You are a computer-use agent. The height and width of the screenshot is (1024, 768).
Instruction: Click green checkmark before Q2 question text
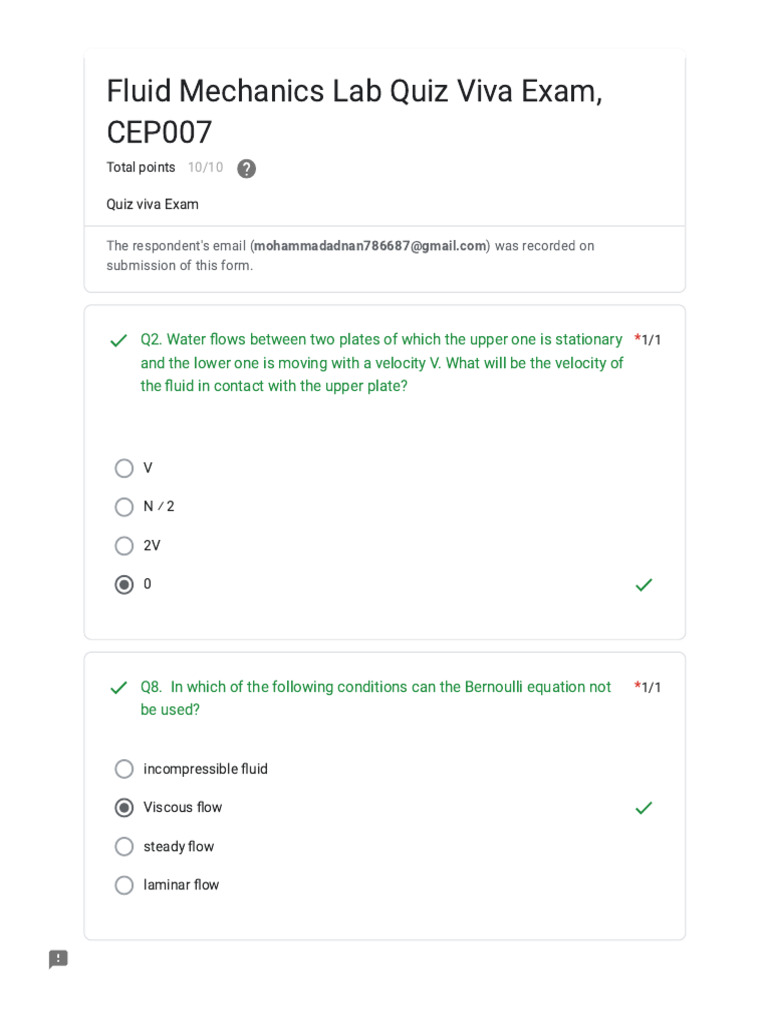119,340
